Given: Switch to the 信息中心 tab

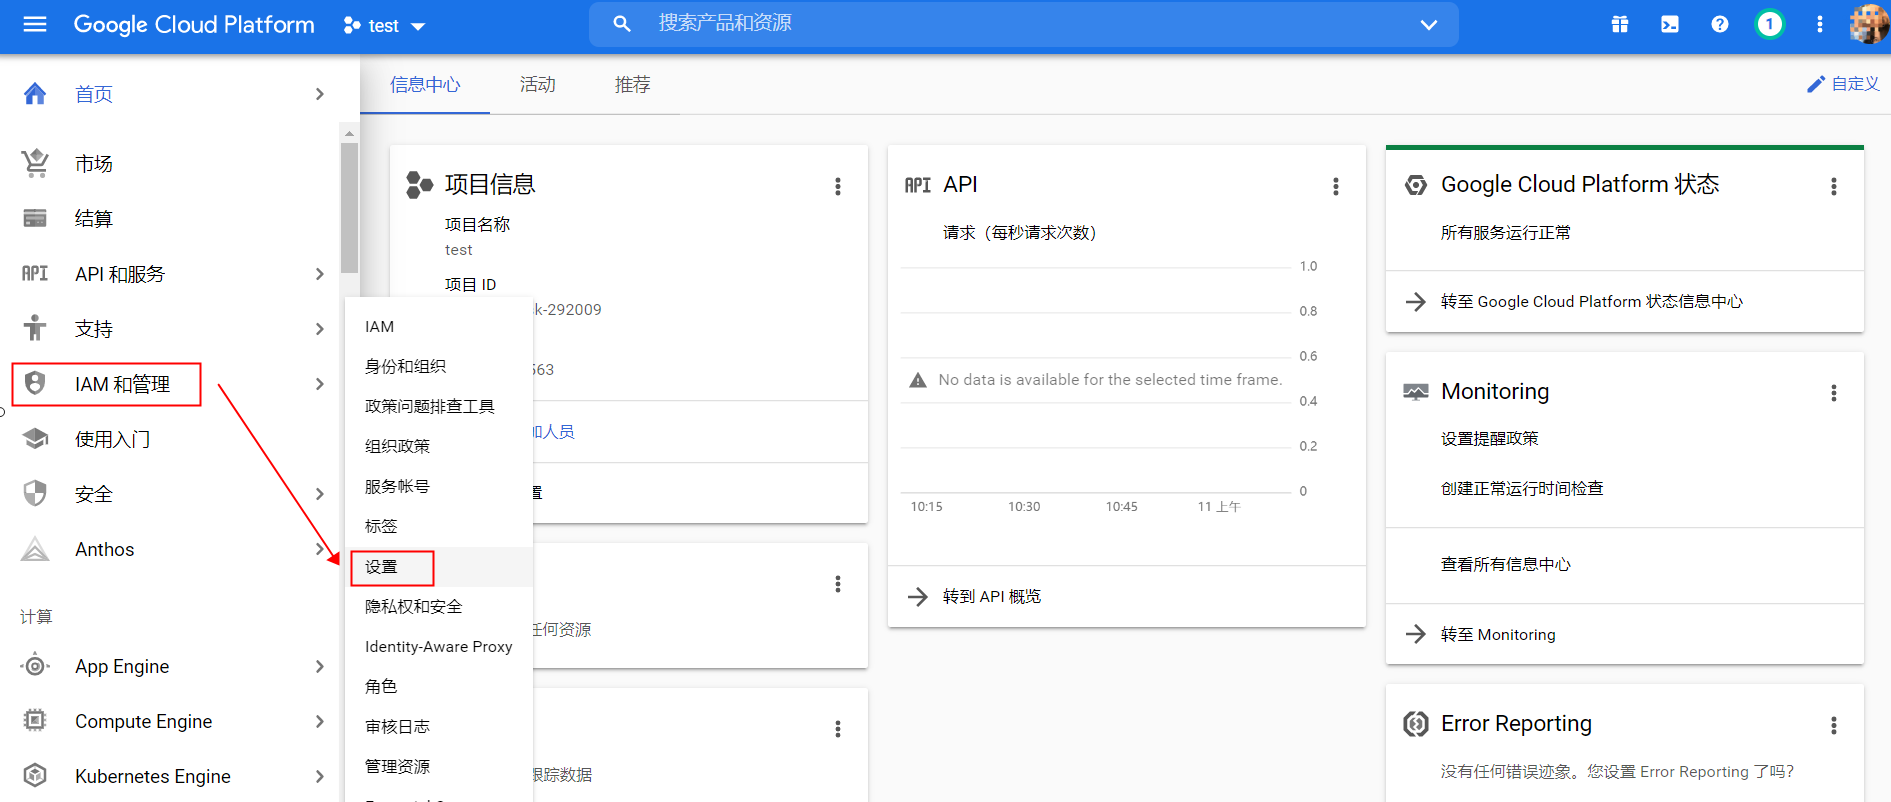Looking at the screenshot, I should (425, 84).
